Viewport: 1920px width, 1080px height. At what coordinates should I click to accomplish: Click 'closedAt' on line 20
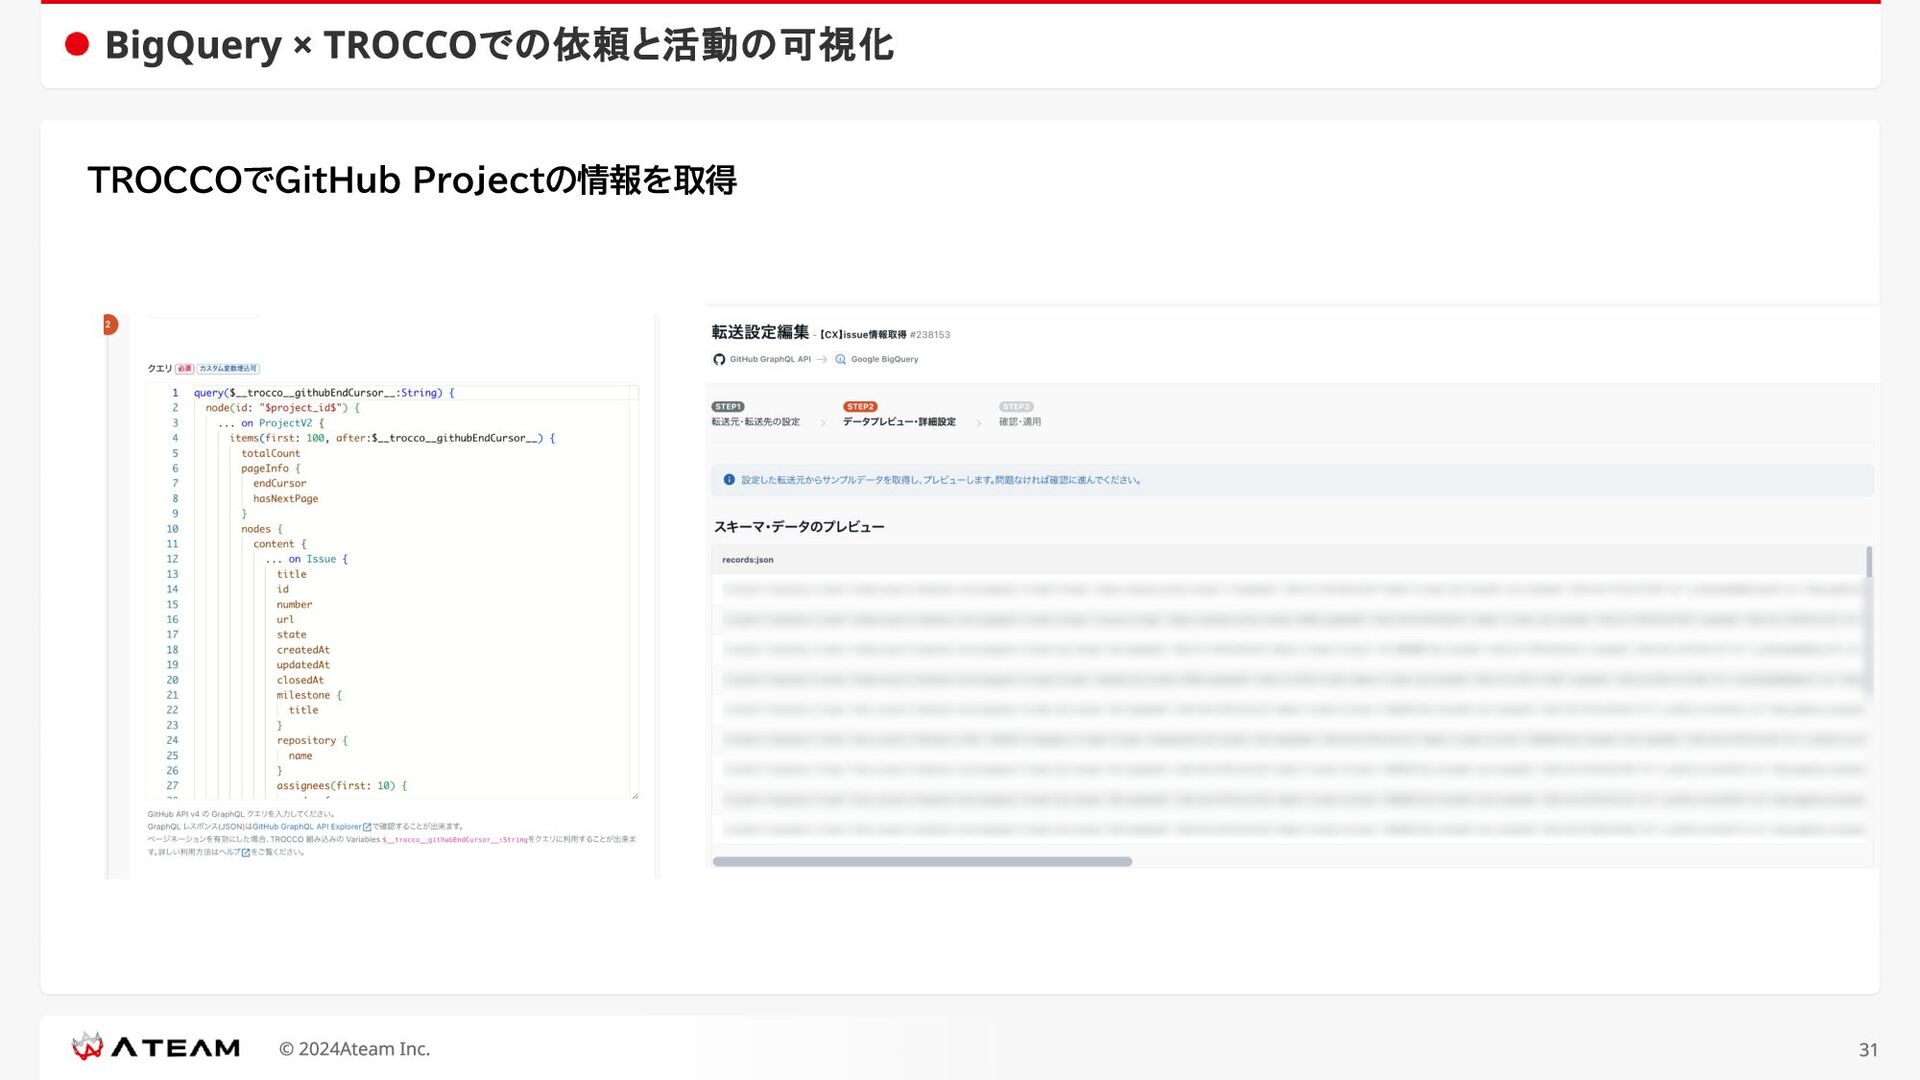coord(300,680)
